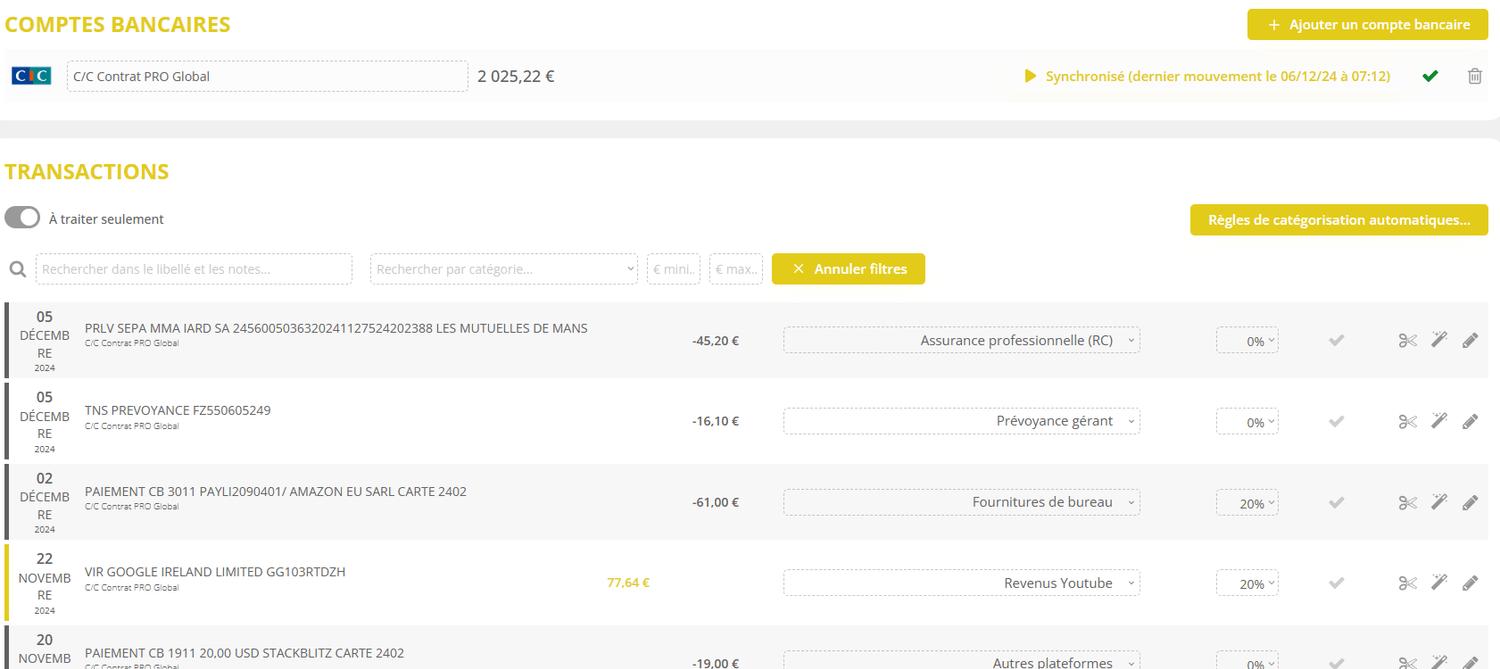Split the MMA IARD transaction with scissors
1500x669 pixels.
pos(1408,340)
